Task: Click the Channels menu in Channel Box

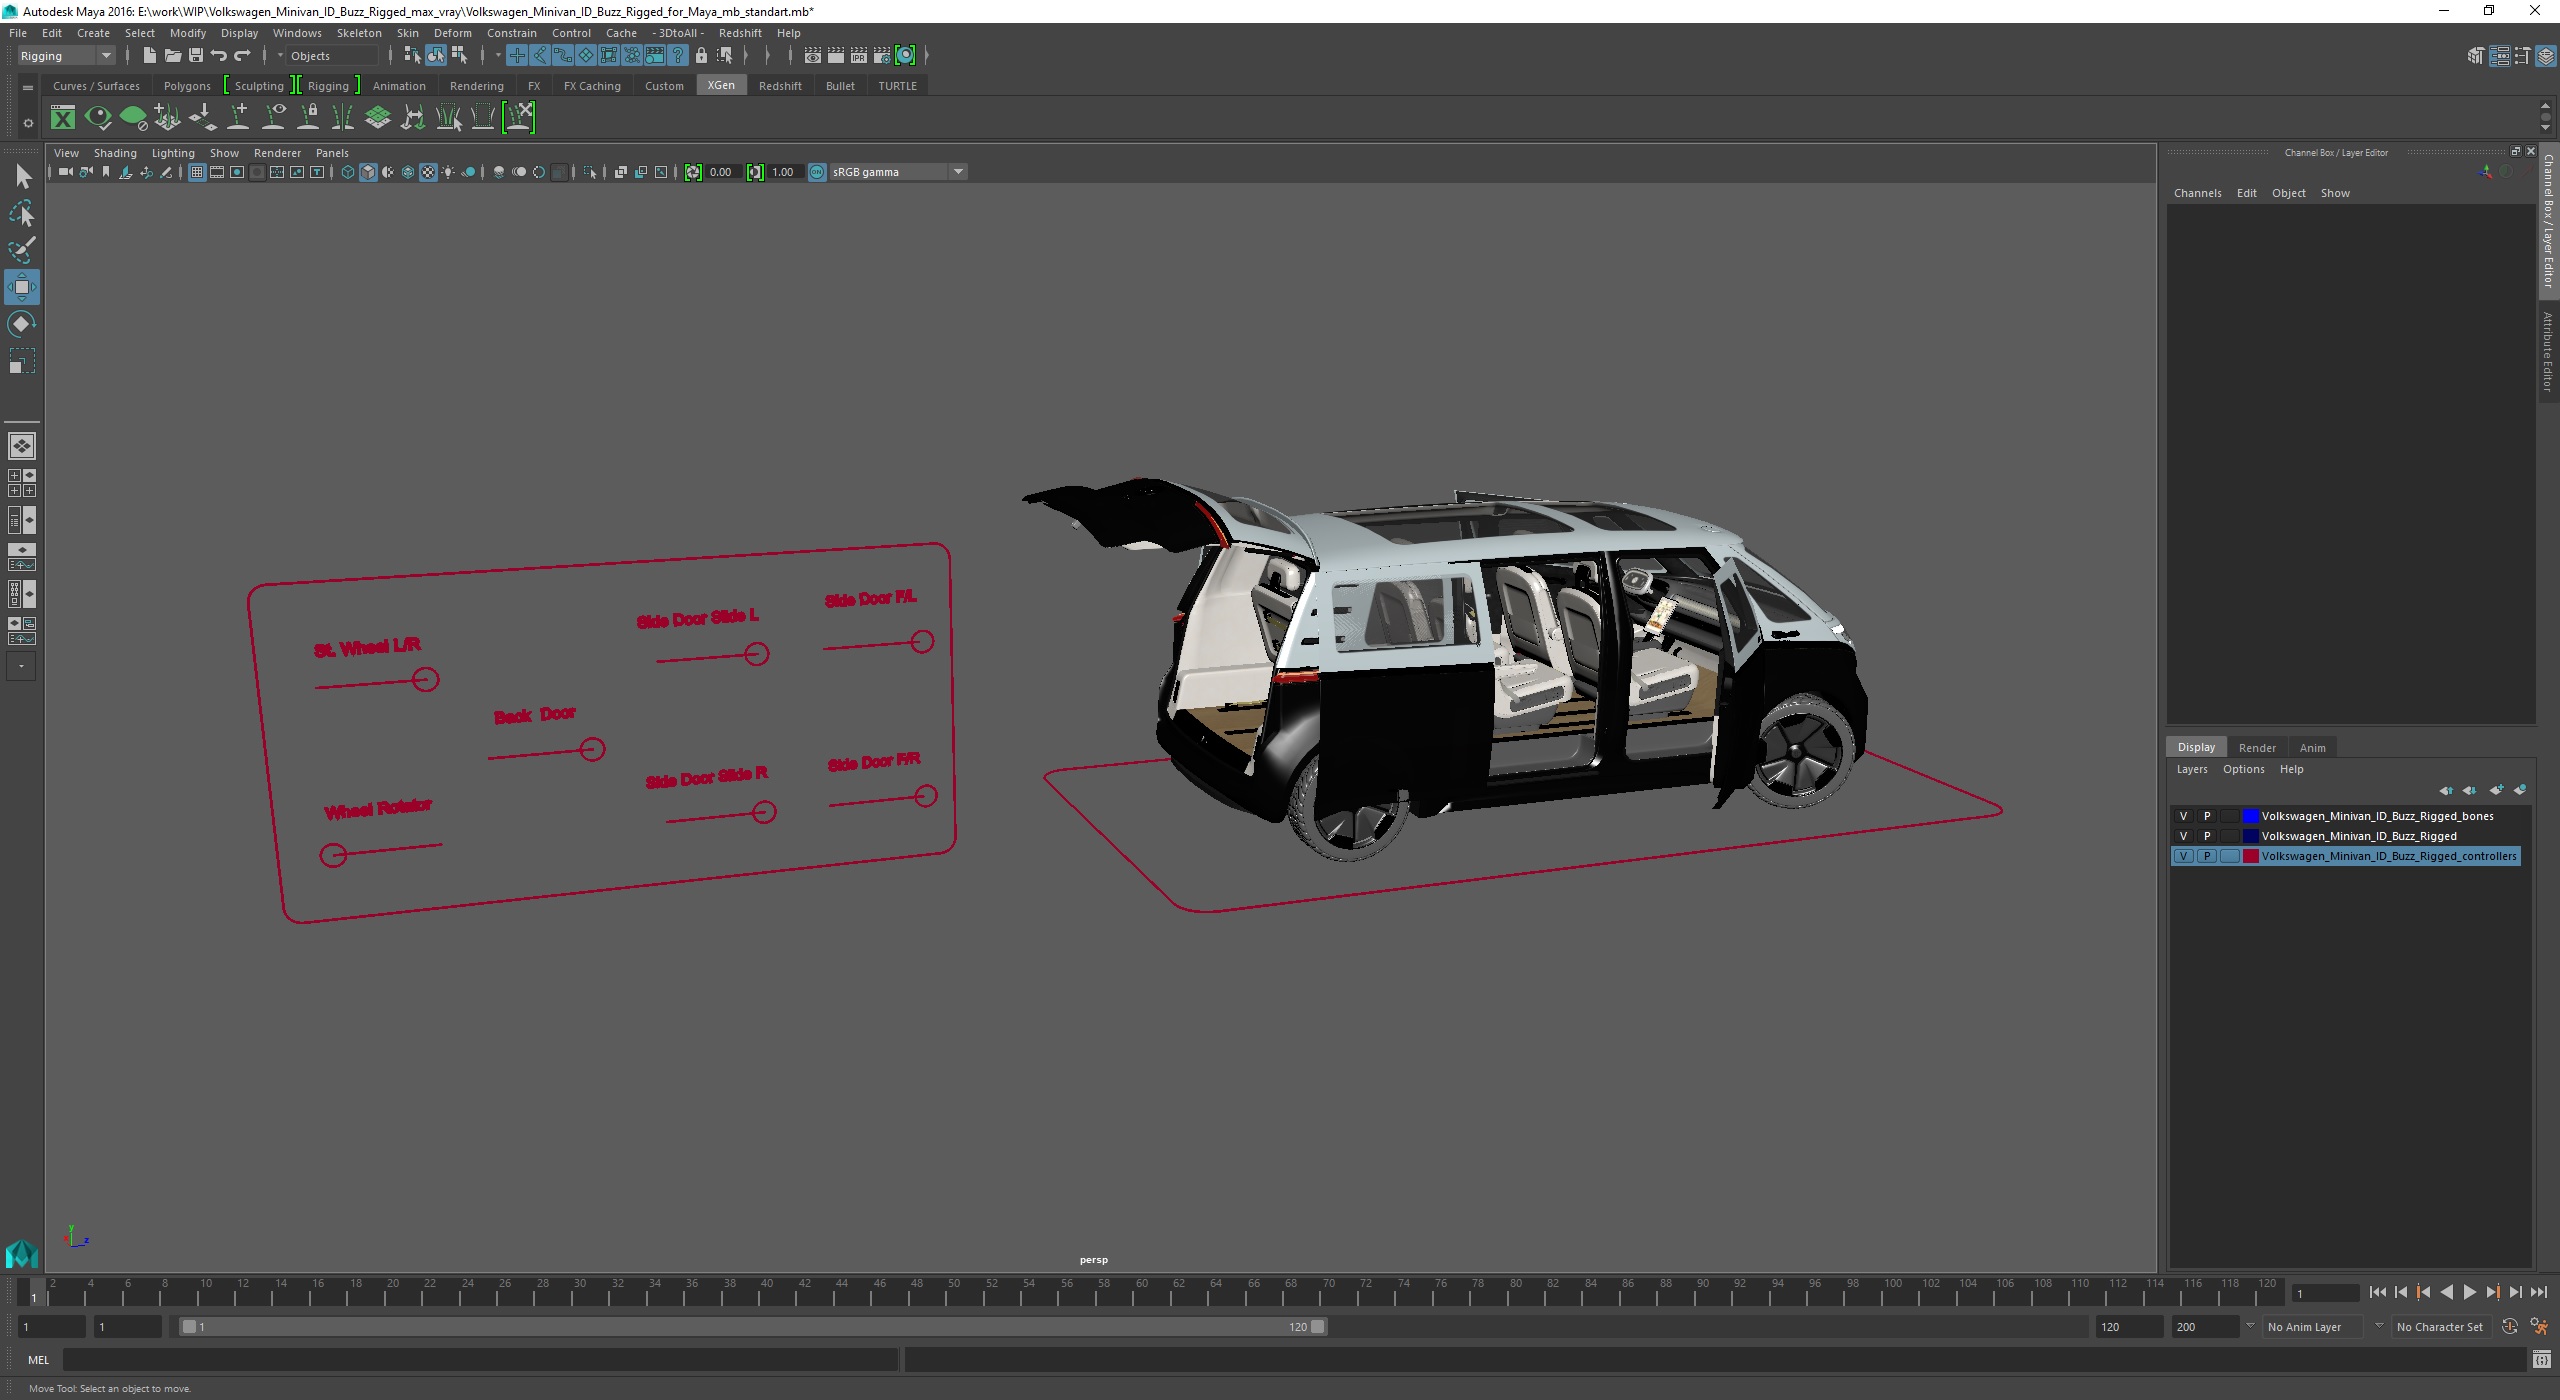Action: coord(2197,193)
